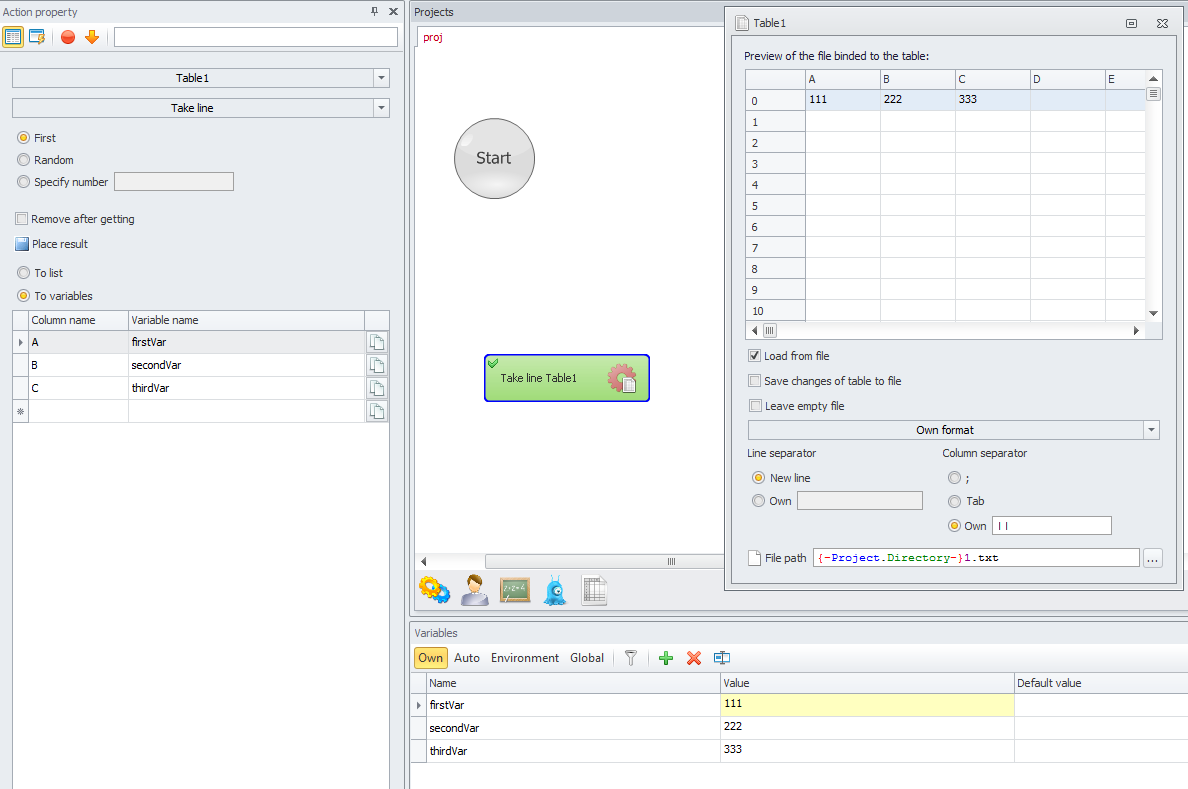Viewport: 1188px width, 789px height.
Task: Click the copy icon in the firstVar row
Action: click(x=377, y=342)
